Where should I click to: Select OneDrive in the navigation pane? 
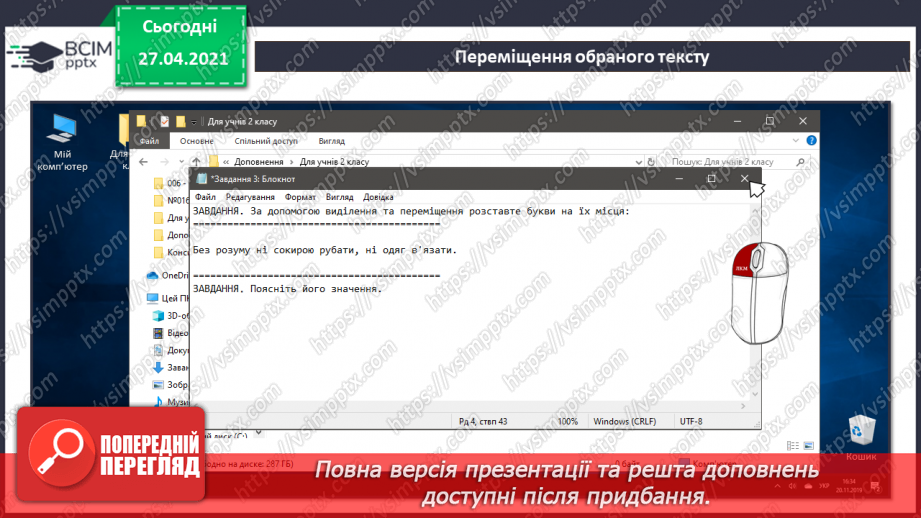click(168, 275)
